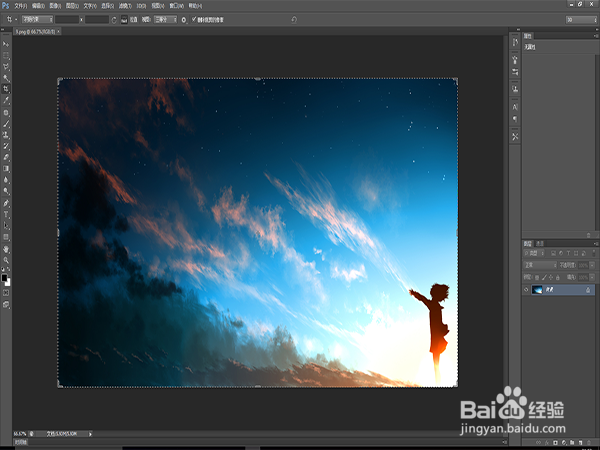Screen dimensions: 600x450
Task: Select the Eraser tool
Action: coord(6,157)
